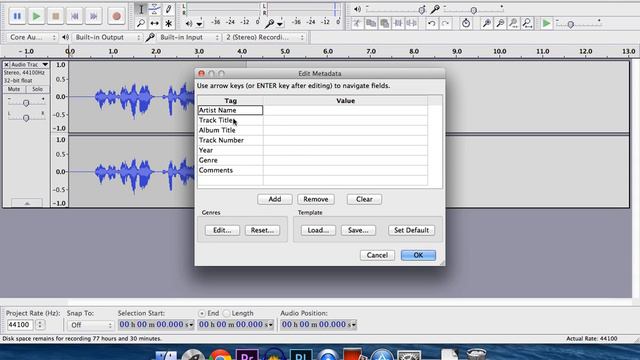Click the Copy icon in the edit toolbar

(x=371, y=23)
